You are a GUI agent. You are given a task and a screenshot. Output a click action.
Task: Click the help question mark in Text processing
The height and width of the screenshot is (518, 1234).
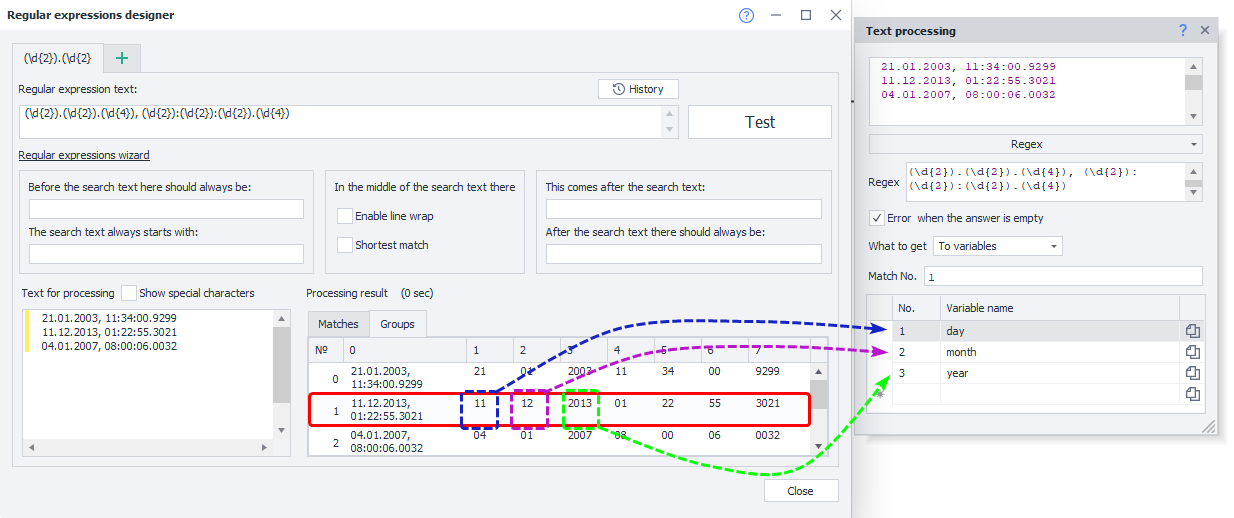pyautogui.click(x=1183, y=31)
